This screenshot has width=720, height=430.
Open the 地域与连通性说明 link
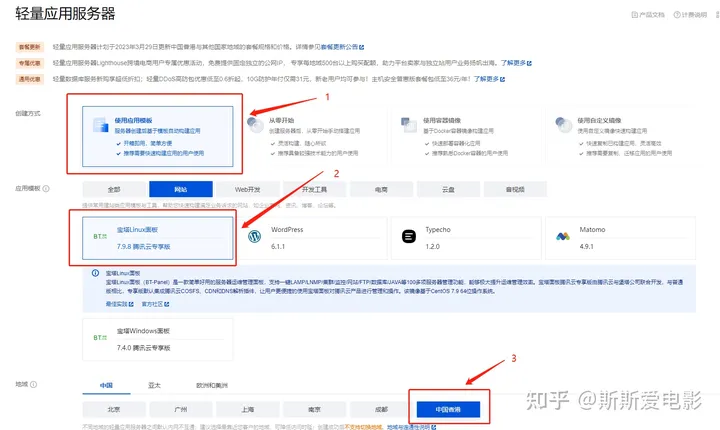click(x=408, y=427)
